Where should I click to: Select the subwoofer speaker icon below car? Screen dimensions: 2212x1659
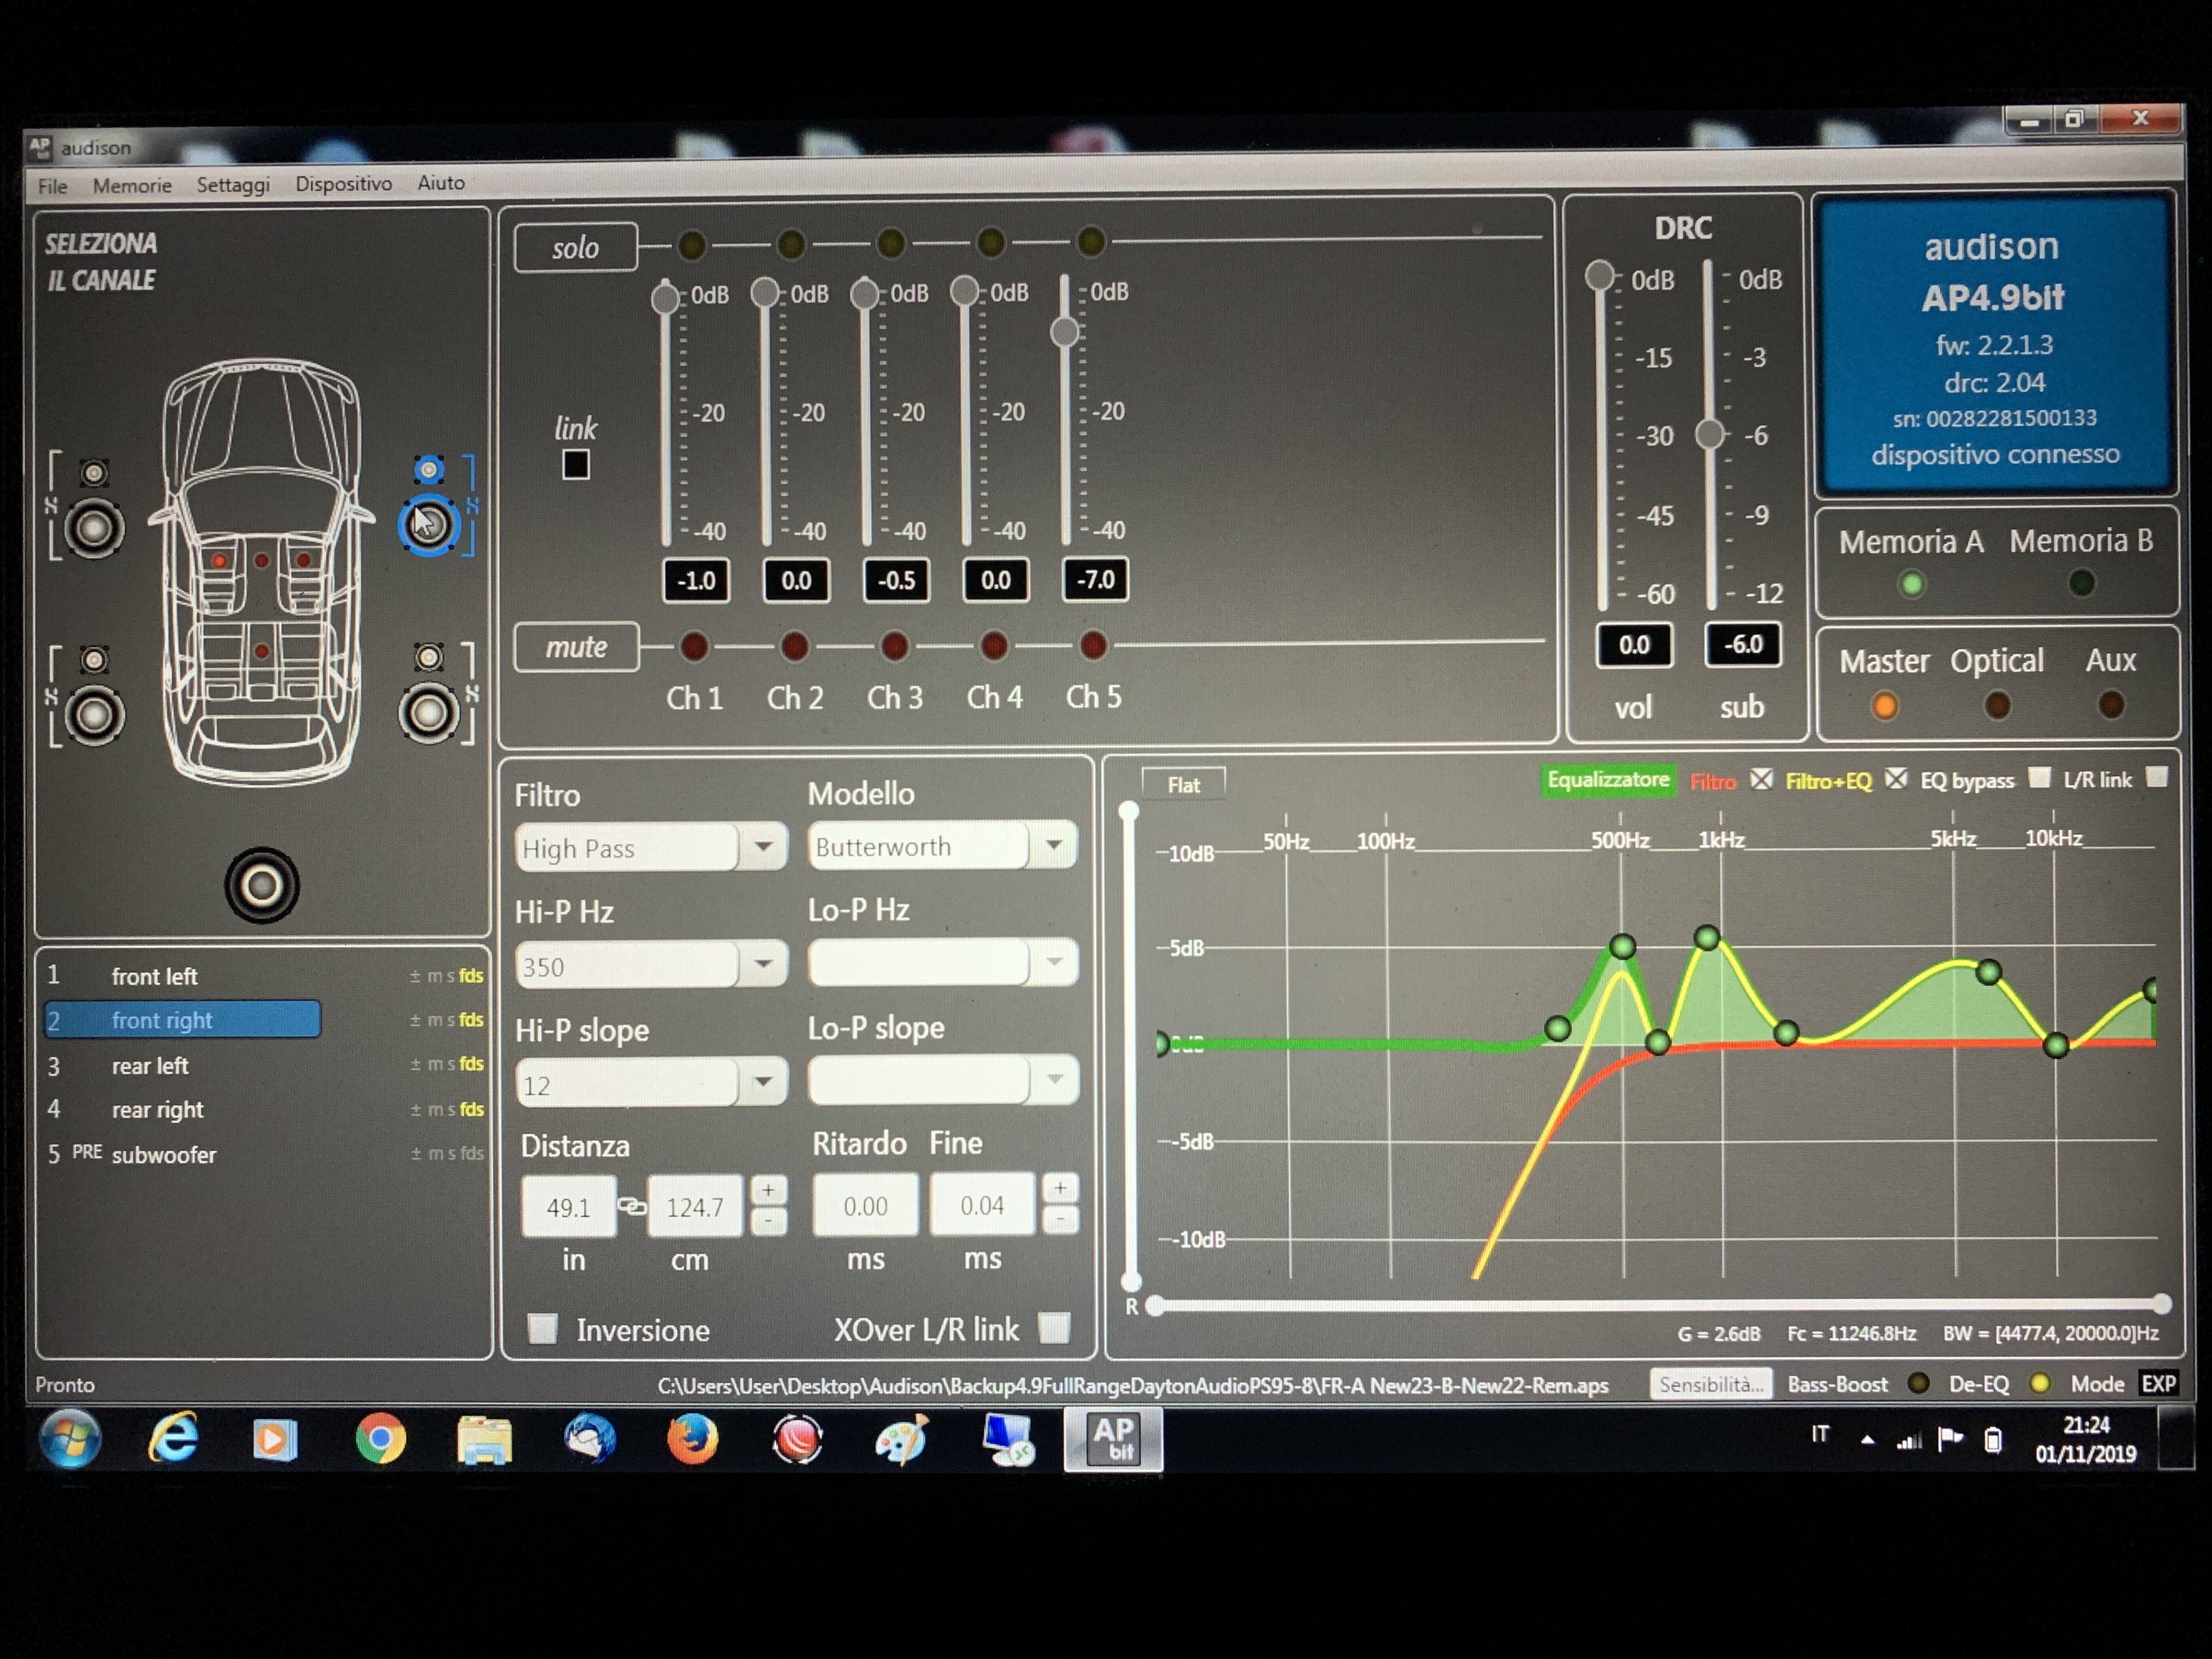(262, 885)
